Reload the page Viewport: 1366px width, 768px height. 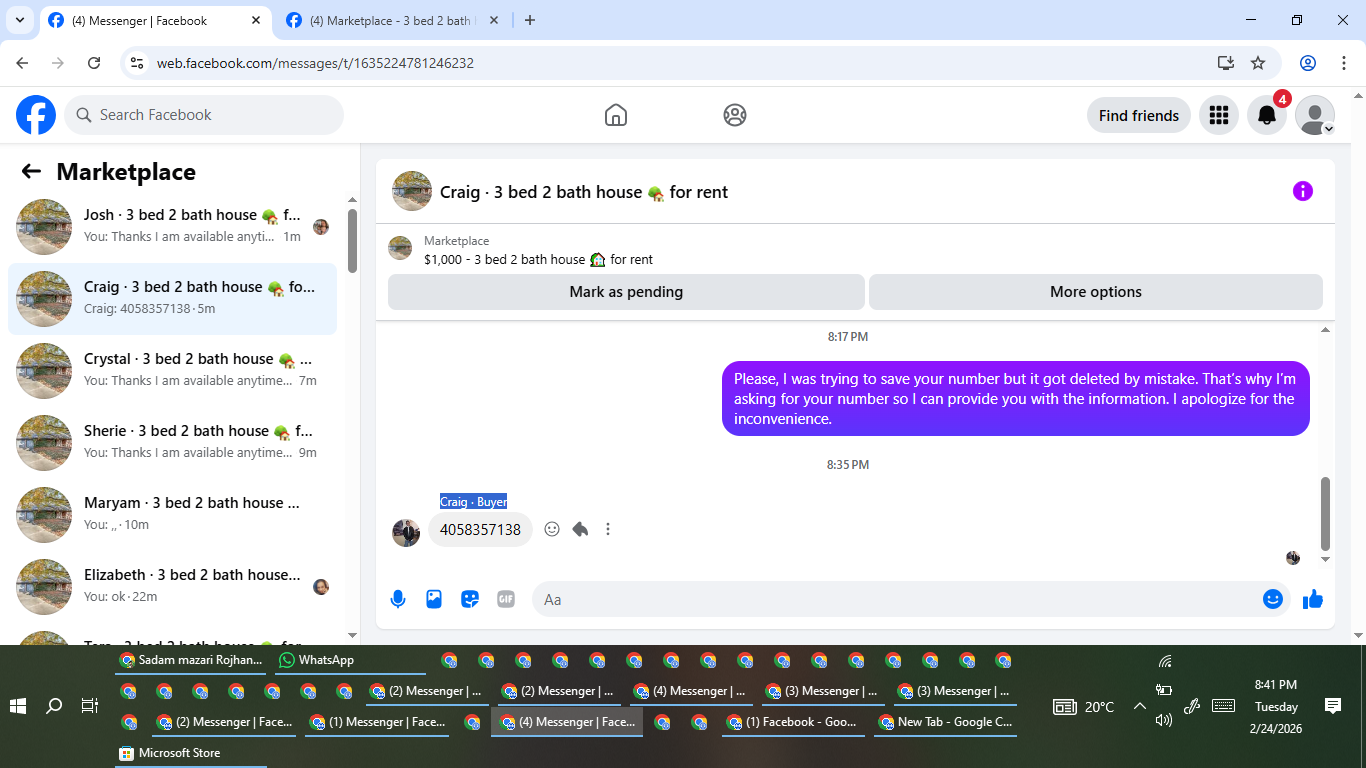coord(94,63)
